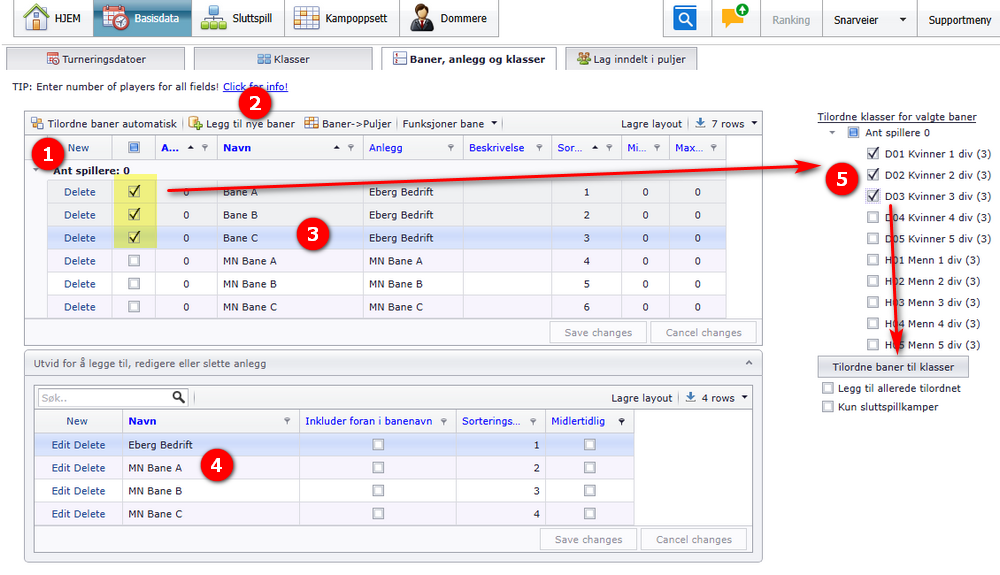This screenshot has height=575, width=1000.
Task: Enable Legg til allerede tilordnet option
Action: tap(828, 388)
